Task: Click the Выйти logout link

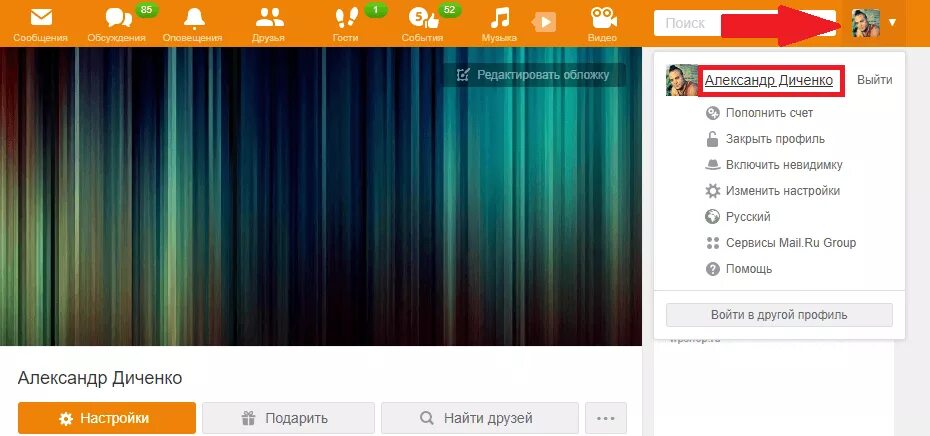Action: coord(875,80)
